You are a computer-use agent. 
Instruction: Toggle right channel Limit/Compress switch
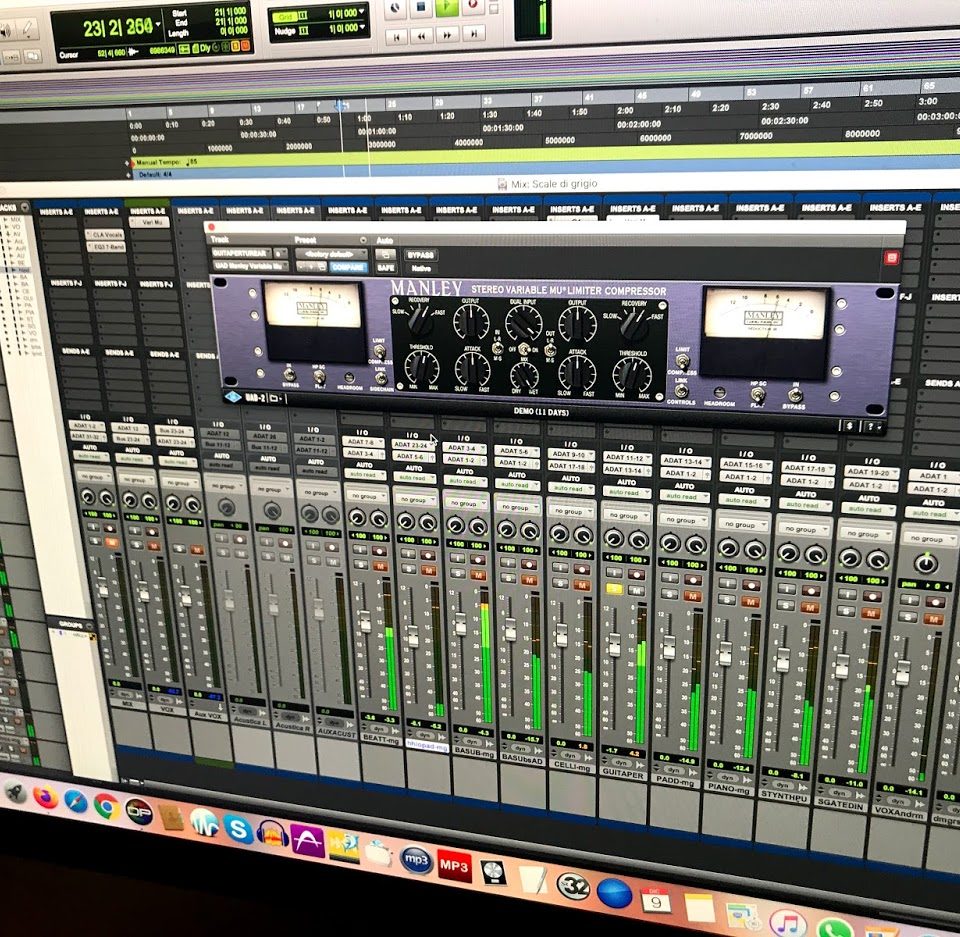pos(682,360)
